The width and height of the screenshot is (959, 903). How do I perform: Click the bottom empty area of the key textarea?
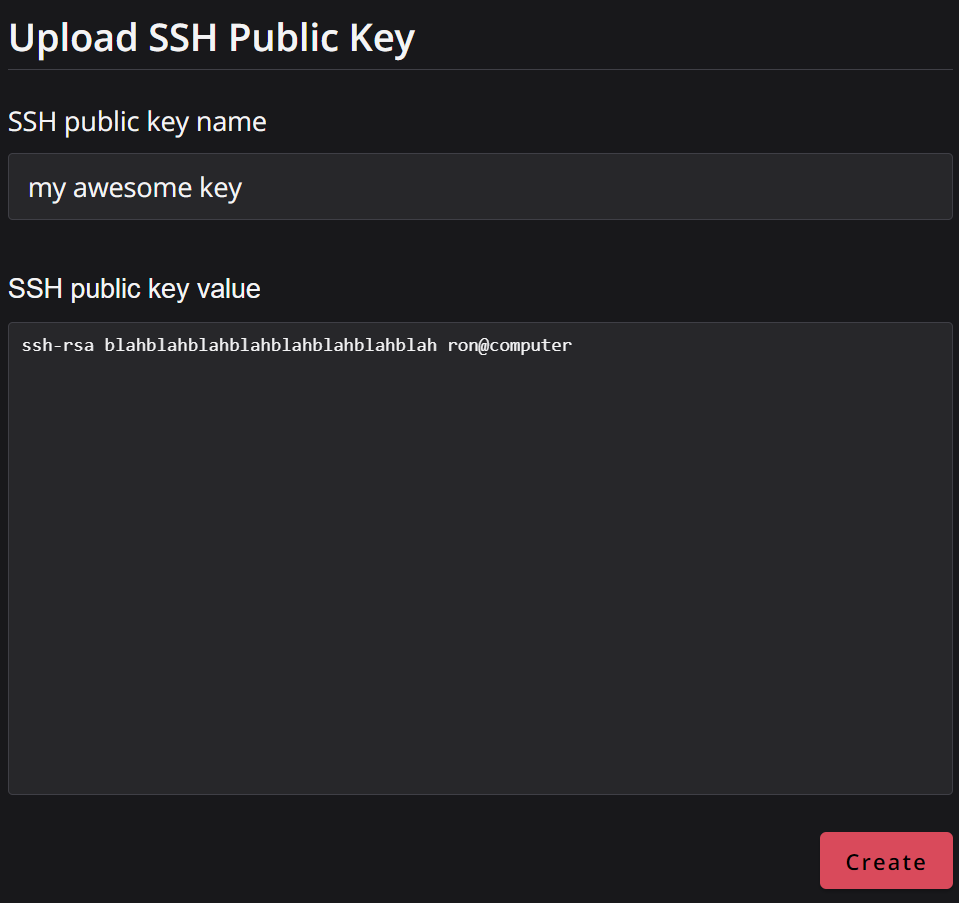pyautogui.click(x=480, y=760)
